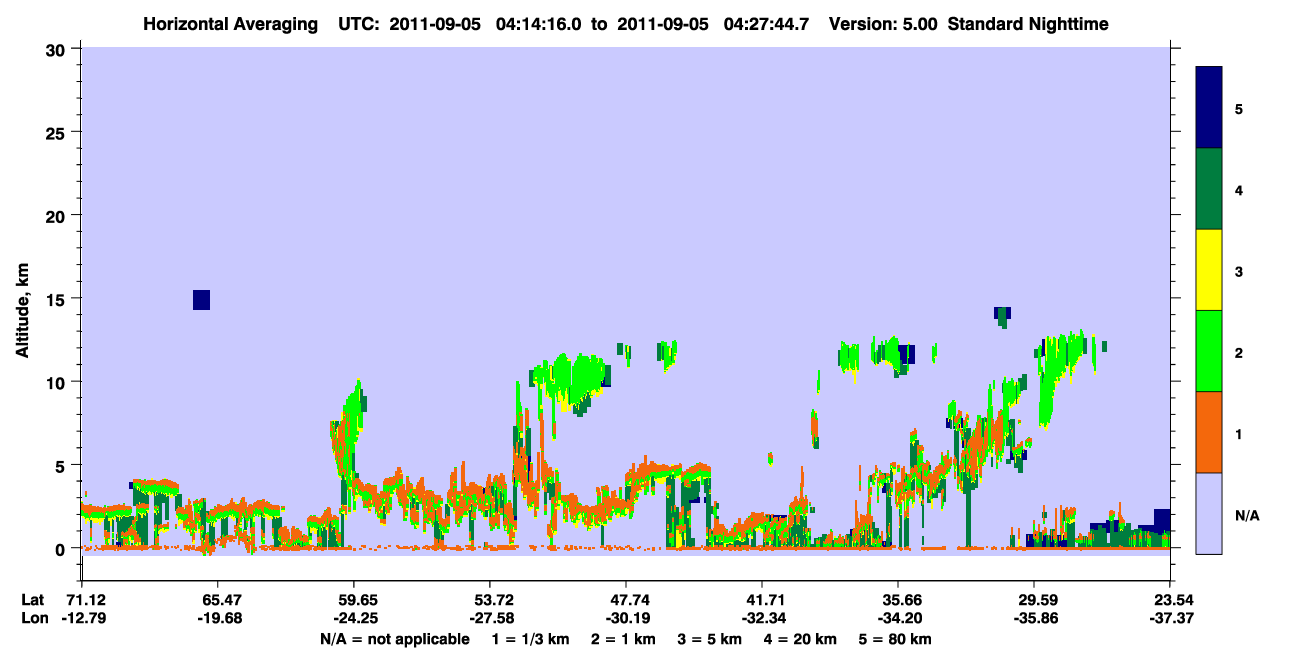Click legend text 'N/A = not applicable'
Screen dimensions: 1300x667
(x=394, y=639)
